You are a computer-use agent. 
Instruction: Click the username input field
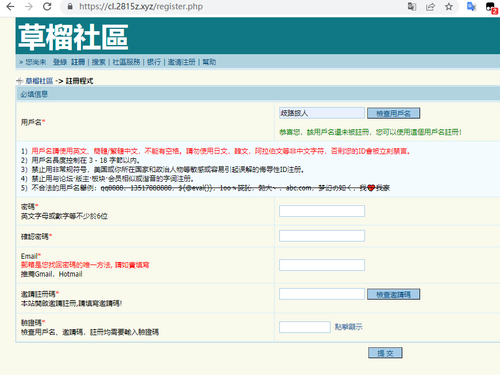click(322, 113)
